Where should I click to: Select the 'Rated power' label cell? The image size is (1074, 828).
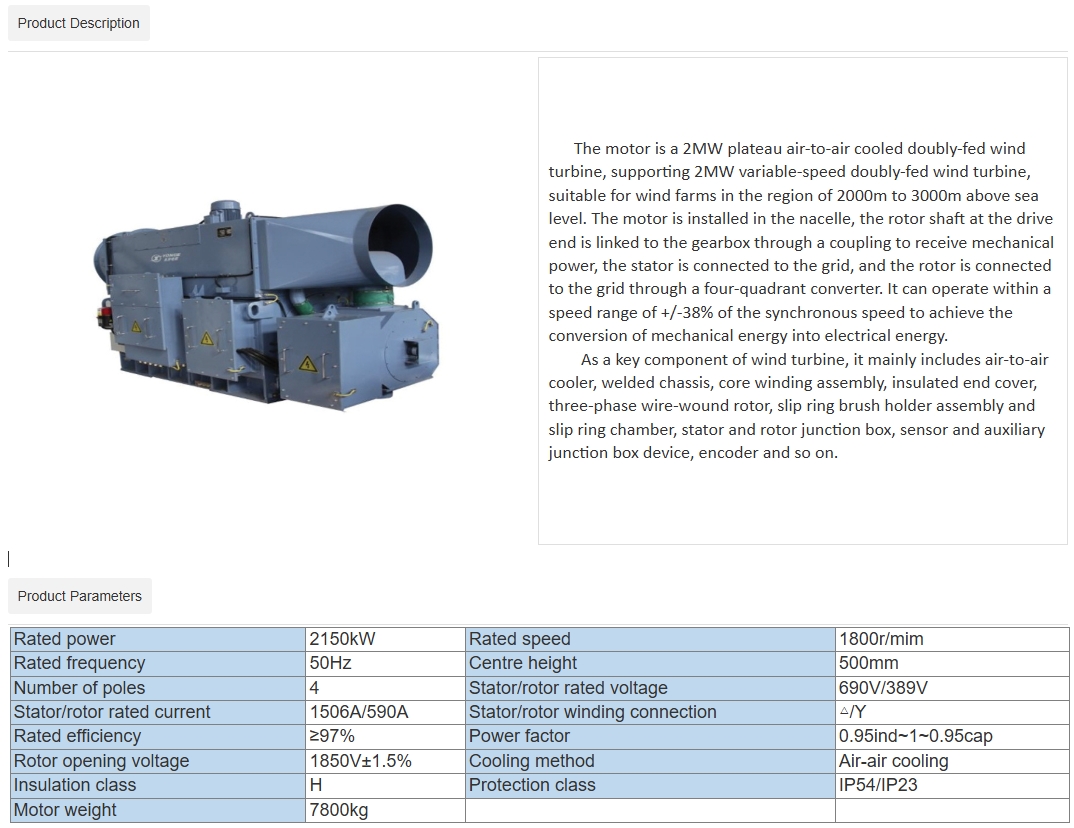click(158, 639)
